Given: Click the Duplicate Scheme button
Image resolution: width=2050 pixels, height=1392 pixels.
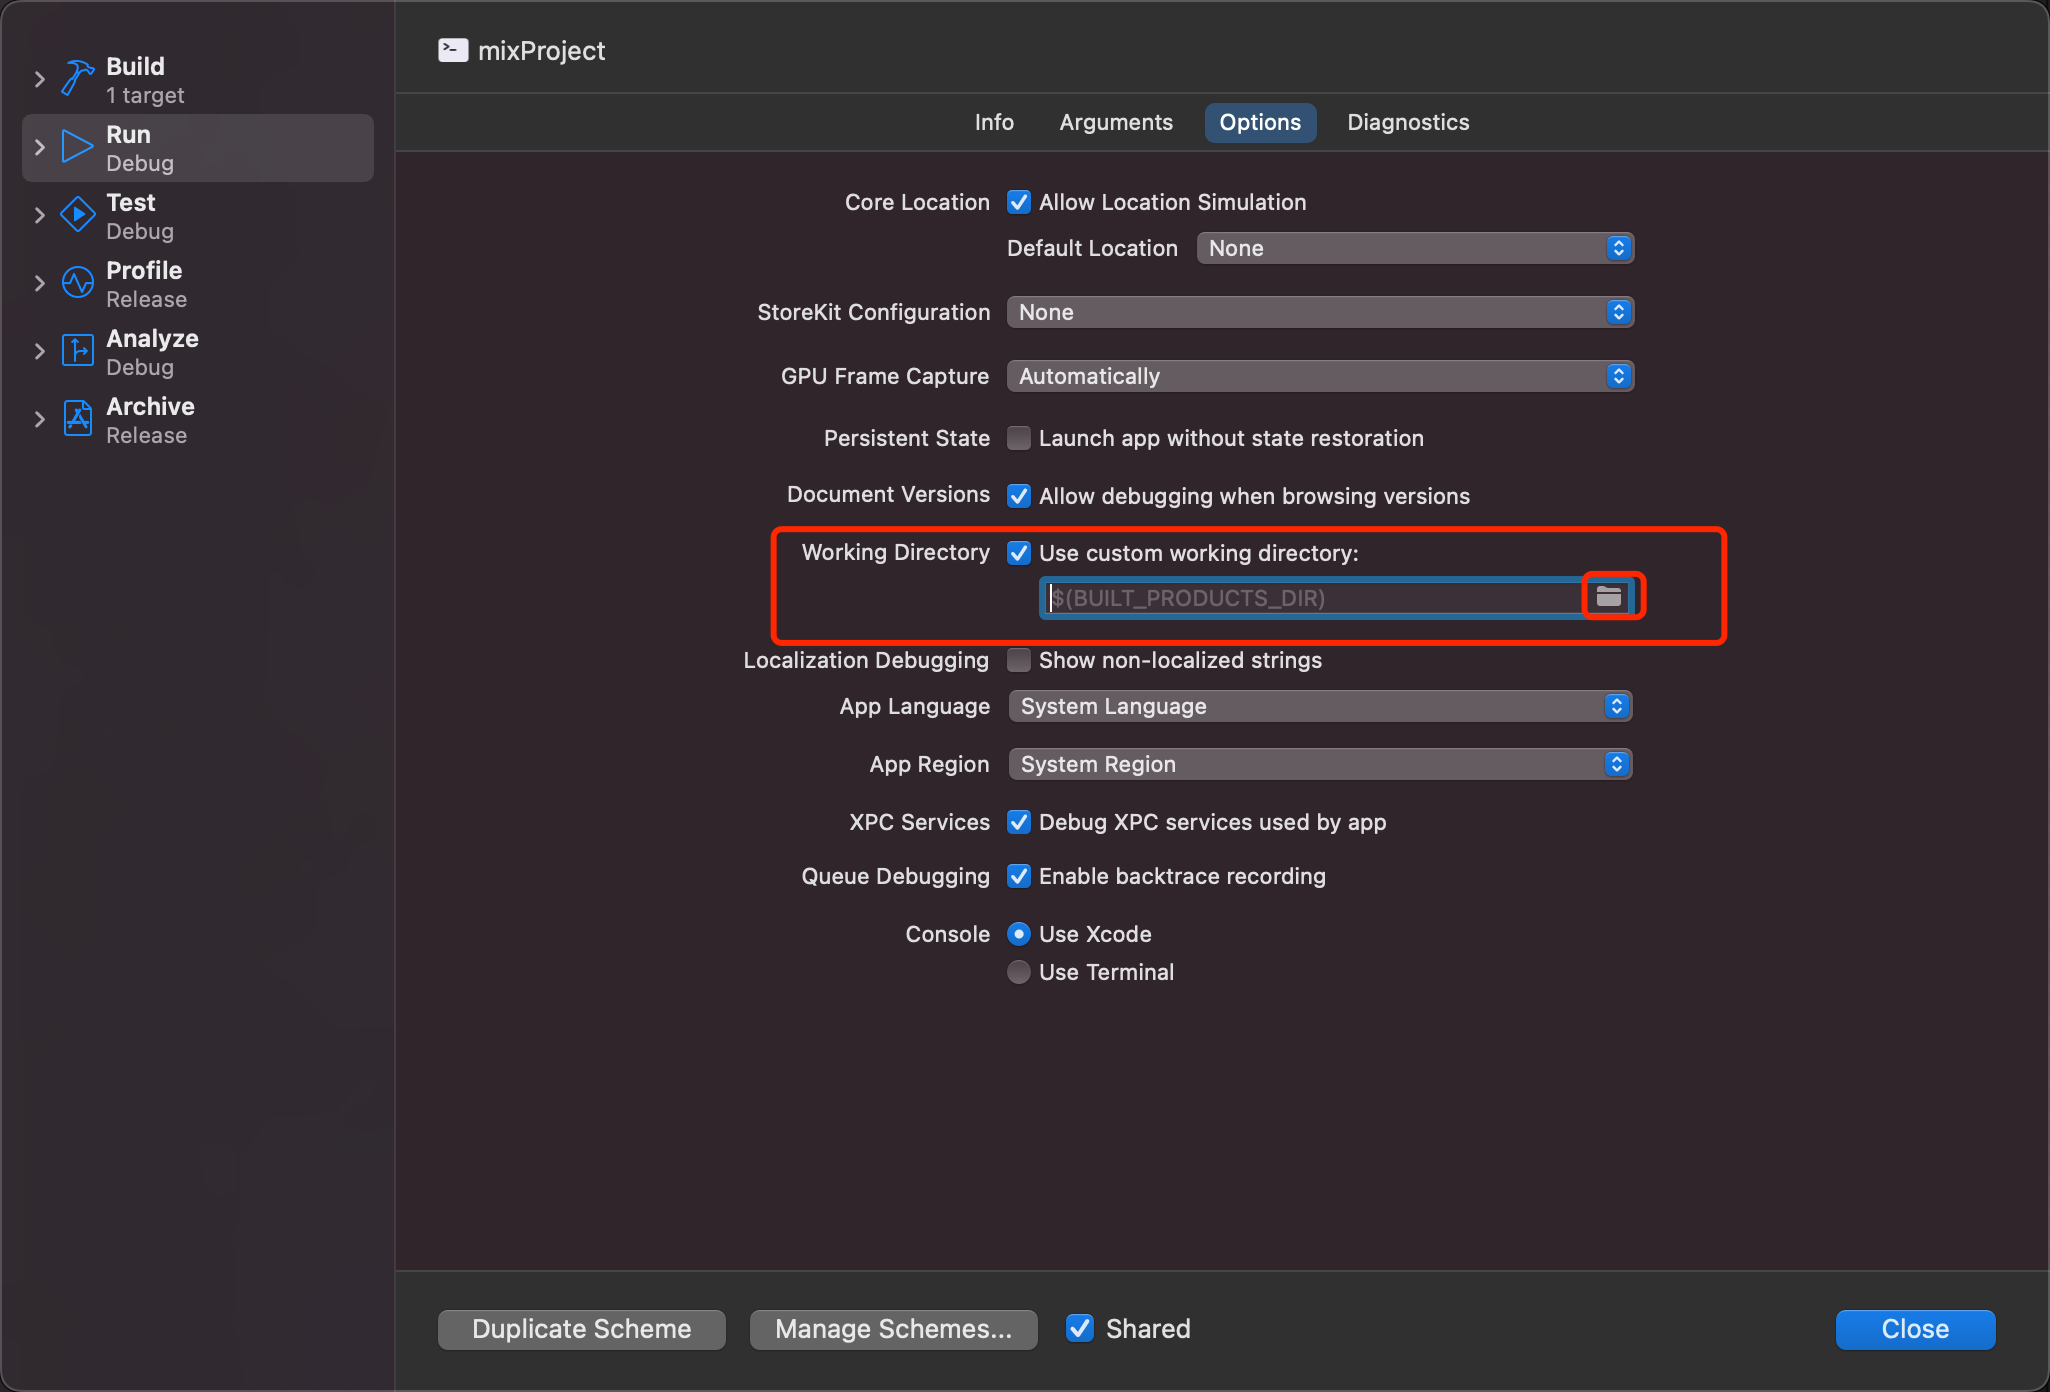Looking at the screenshot, I should pyautogui.click(x=582, y=1329).
